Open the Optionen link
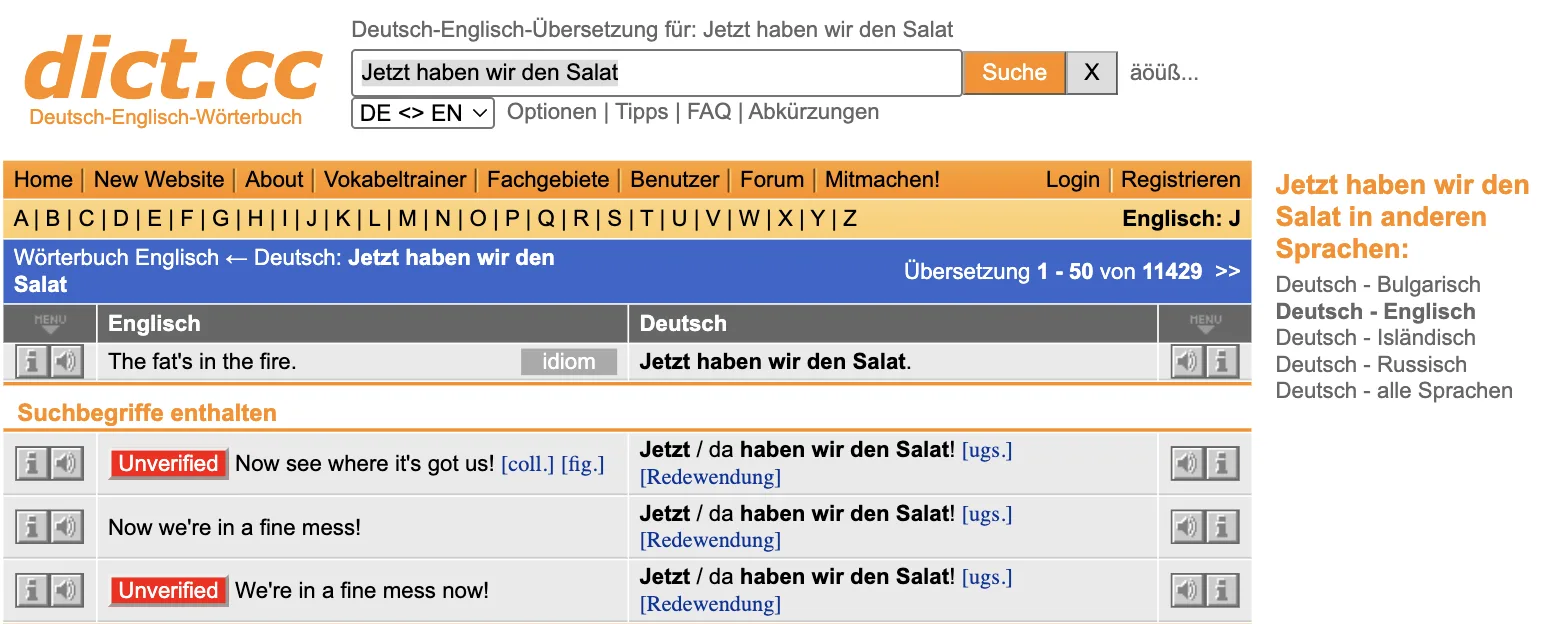Viewport: 1567px width, 624px height. (551, 112)
